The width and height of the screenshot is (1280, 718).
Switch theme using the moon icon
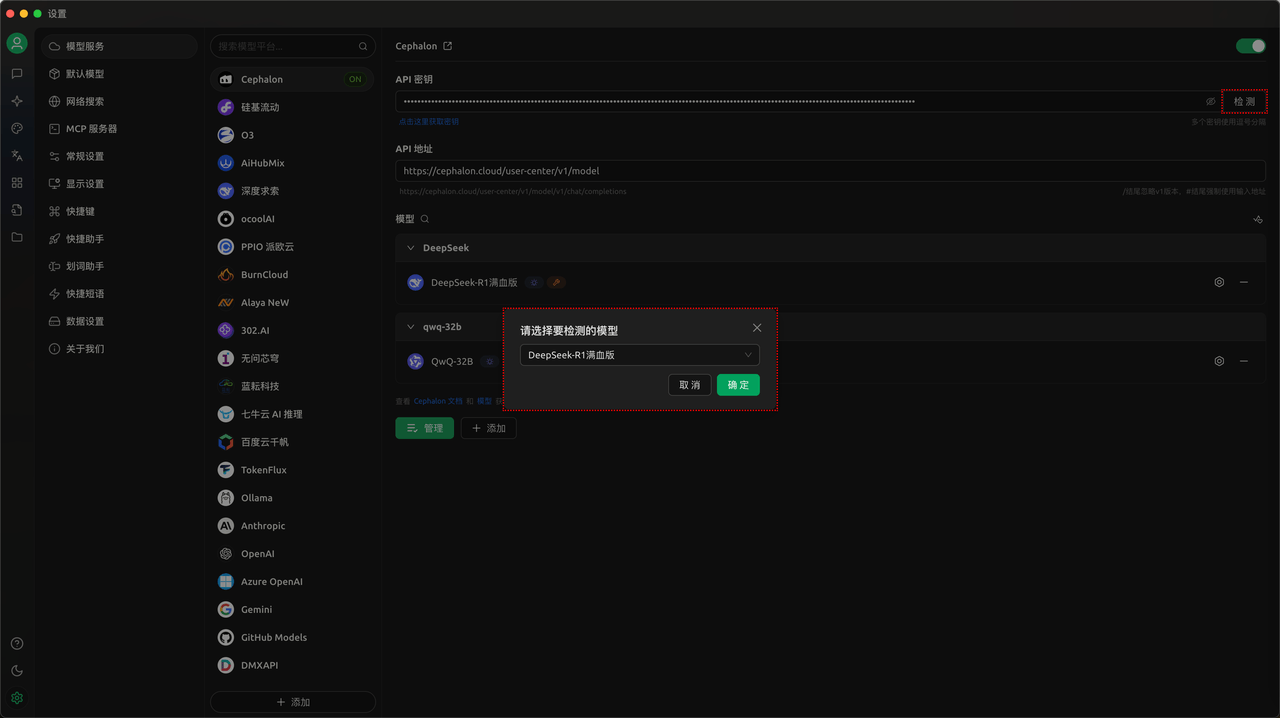(x=17, y=671)
